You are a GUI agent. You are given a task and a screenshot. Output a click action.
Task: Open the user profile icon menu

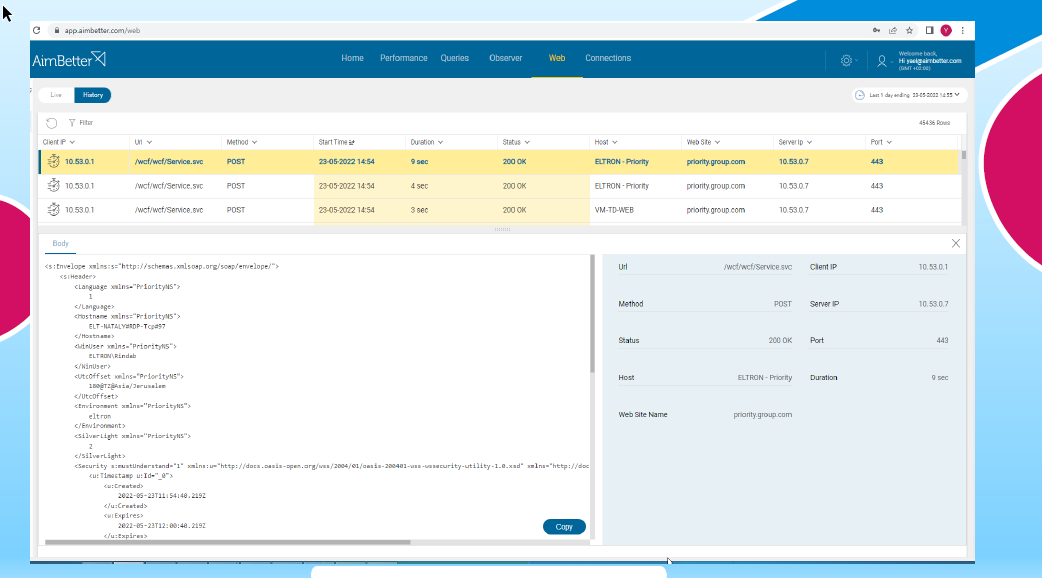point(881,60)
